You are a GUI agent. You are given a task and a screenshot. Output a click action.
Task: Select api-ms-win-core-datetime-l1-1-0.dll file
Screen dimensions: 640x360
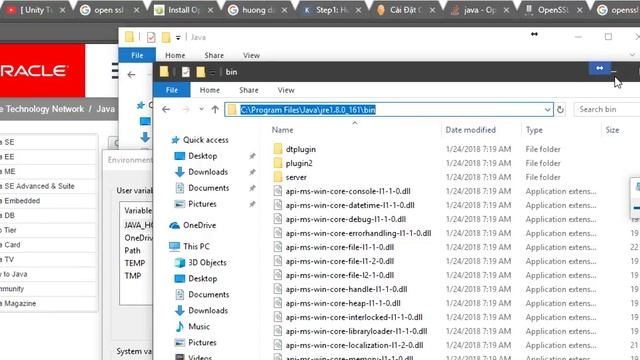(350, 205)
